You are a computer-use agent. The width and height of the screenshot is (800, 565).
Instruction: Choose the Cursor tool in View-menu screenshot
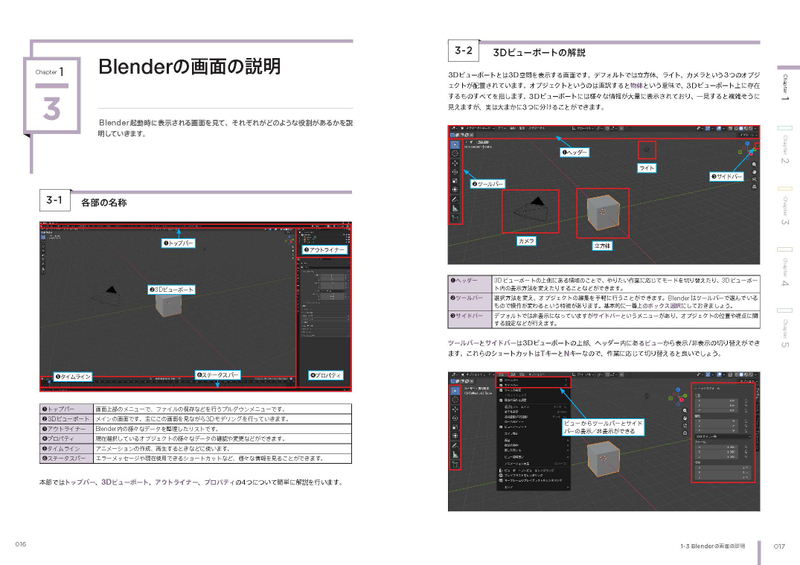(x=455, y=400)
